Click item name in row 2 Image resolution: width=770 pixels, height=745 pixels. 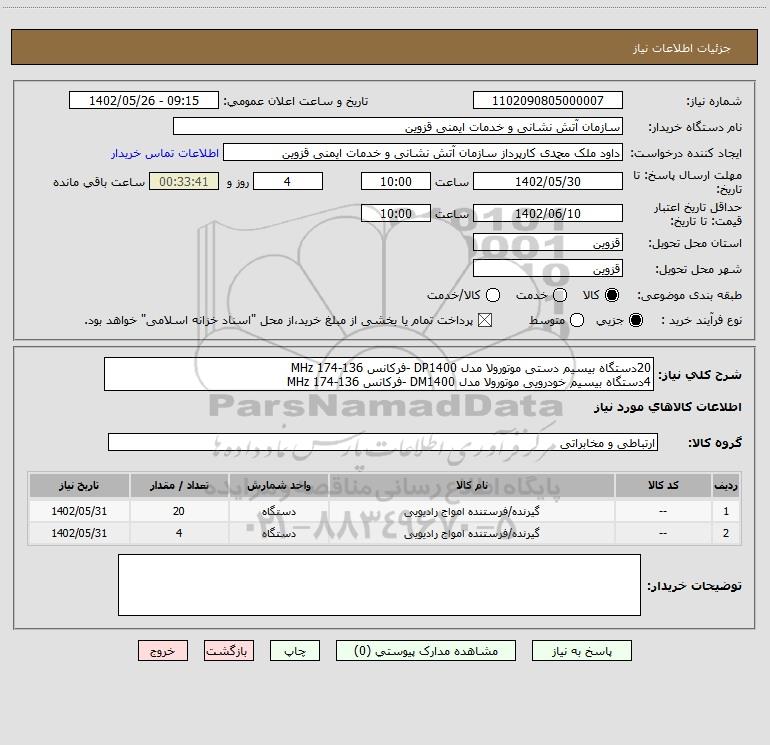471,533
